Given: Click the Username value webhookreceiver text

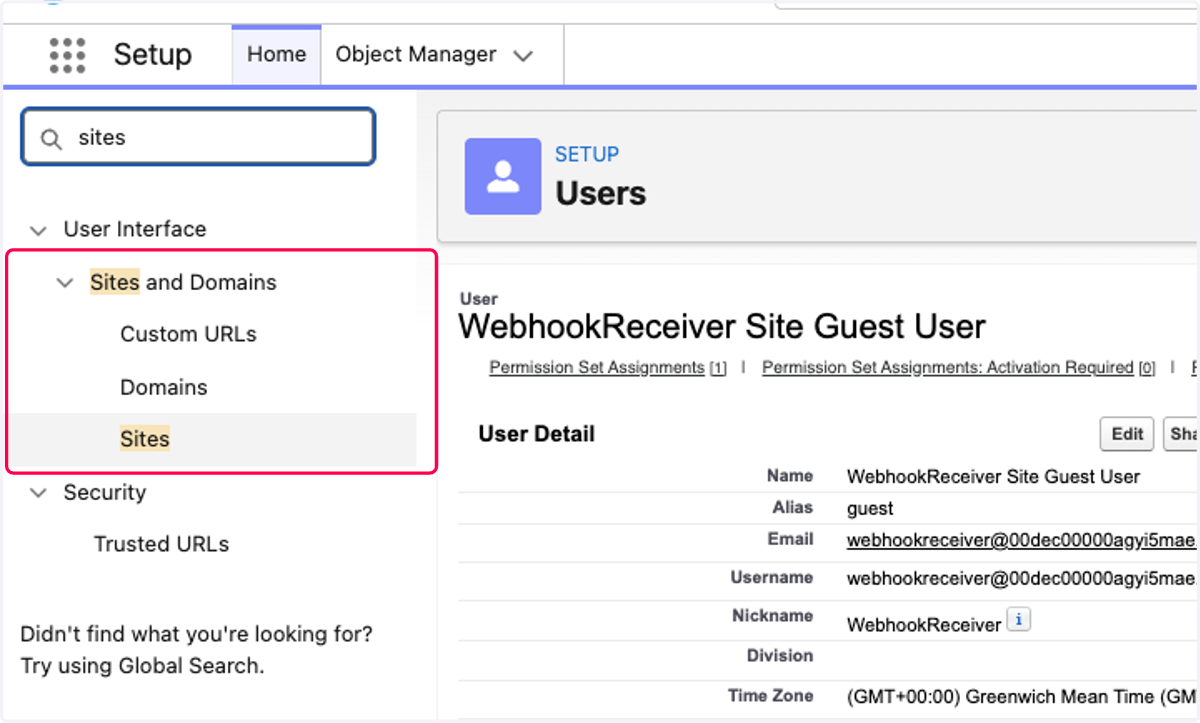Looking at the screenshot, I should (x=1021, y=578).
